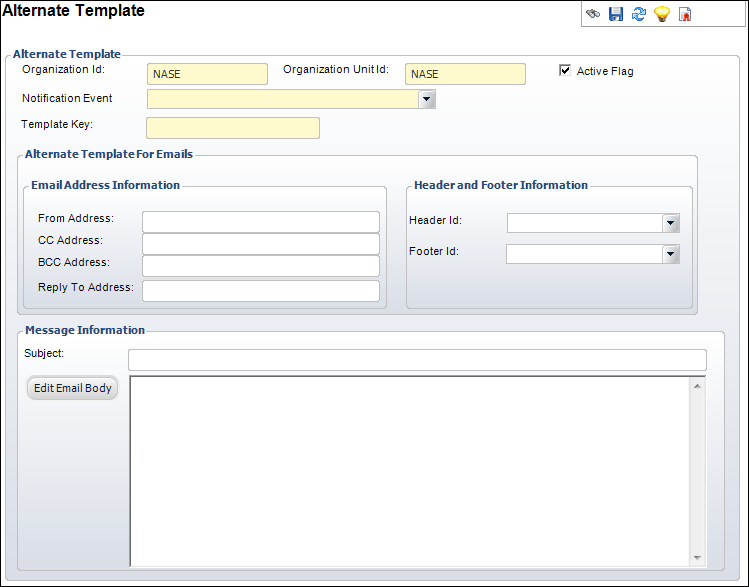The image size is (749, 587).
Task: Click the email body scrollbar down arrow
Action: pos(698,558)
